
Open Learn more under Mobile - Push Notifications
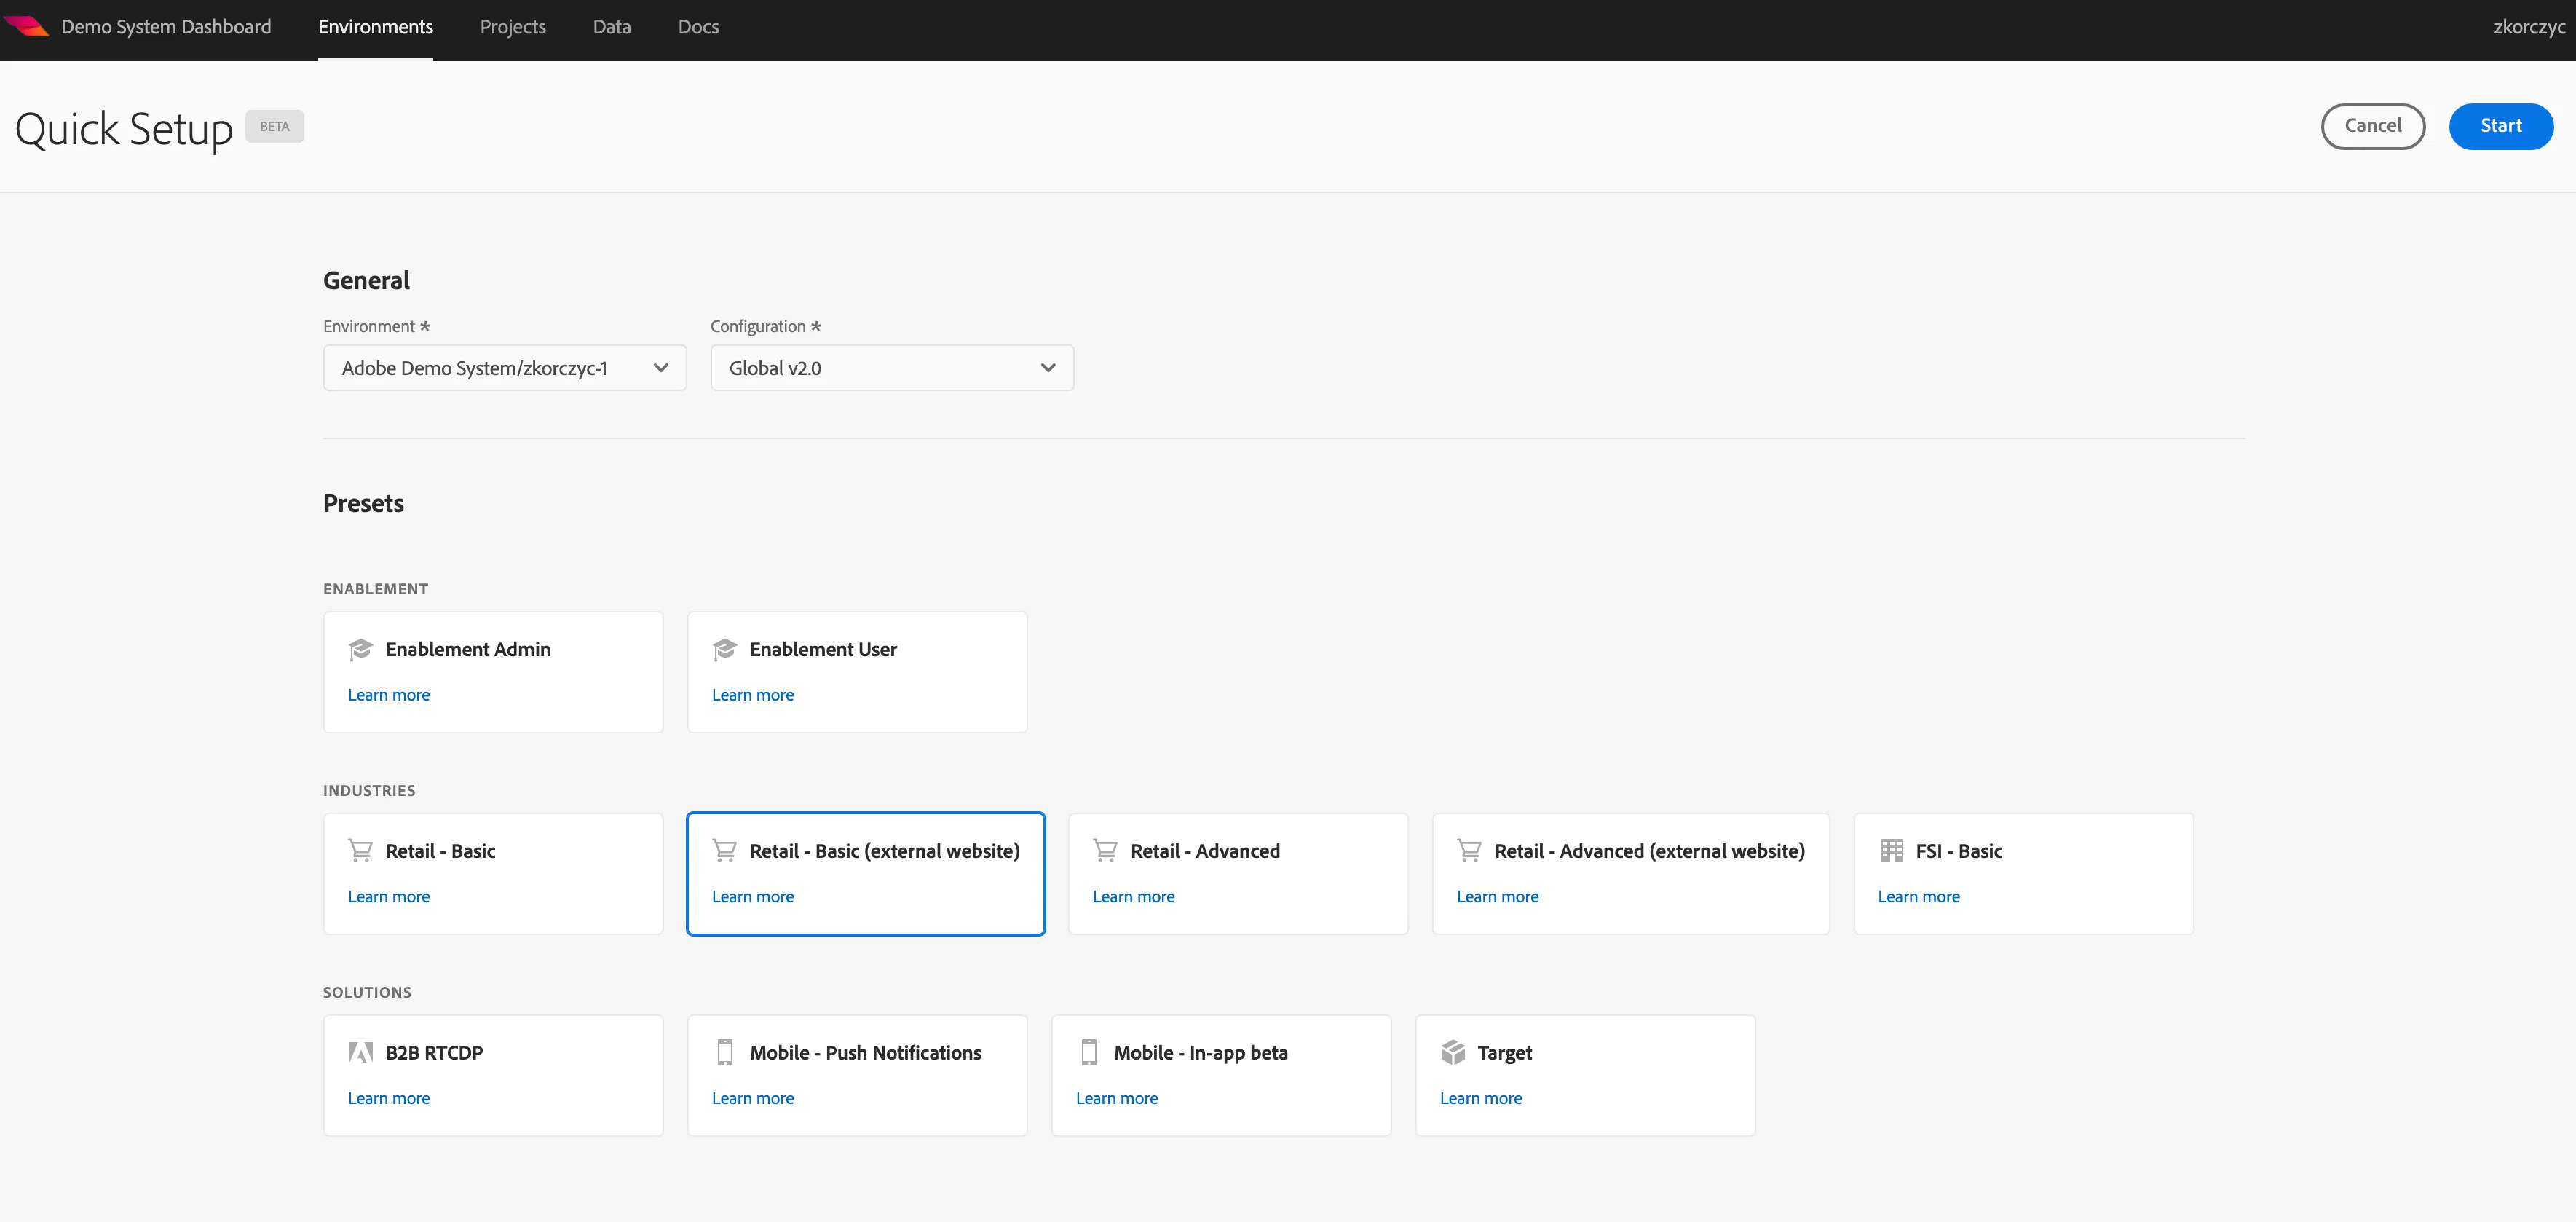(x=753, y=1098)
